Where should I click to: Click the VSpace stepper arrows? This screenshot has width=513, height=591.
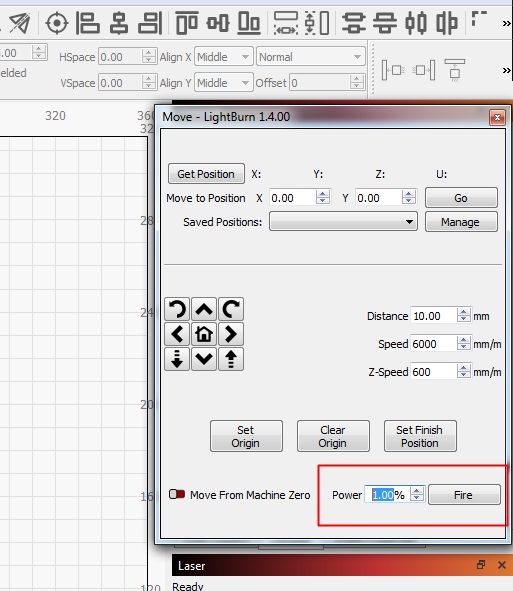pyautogui.click(x=149, y=82)
